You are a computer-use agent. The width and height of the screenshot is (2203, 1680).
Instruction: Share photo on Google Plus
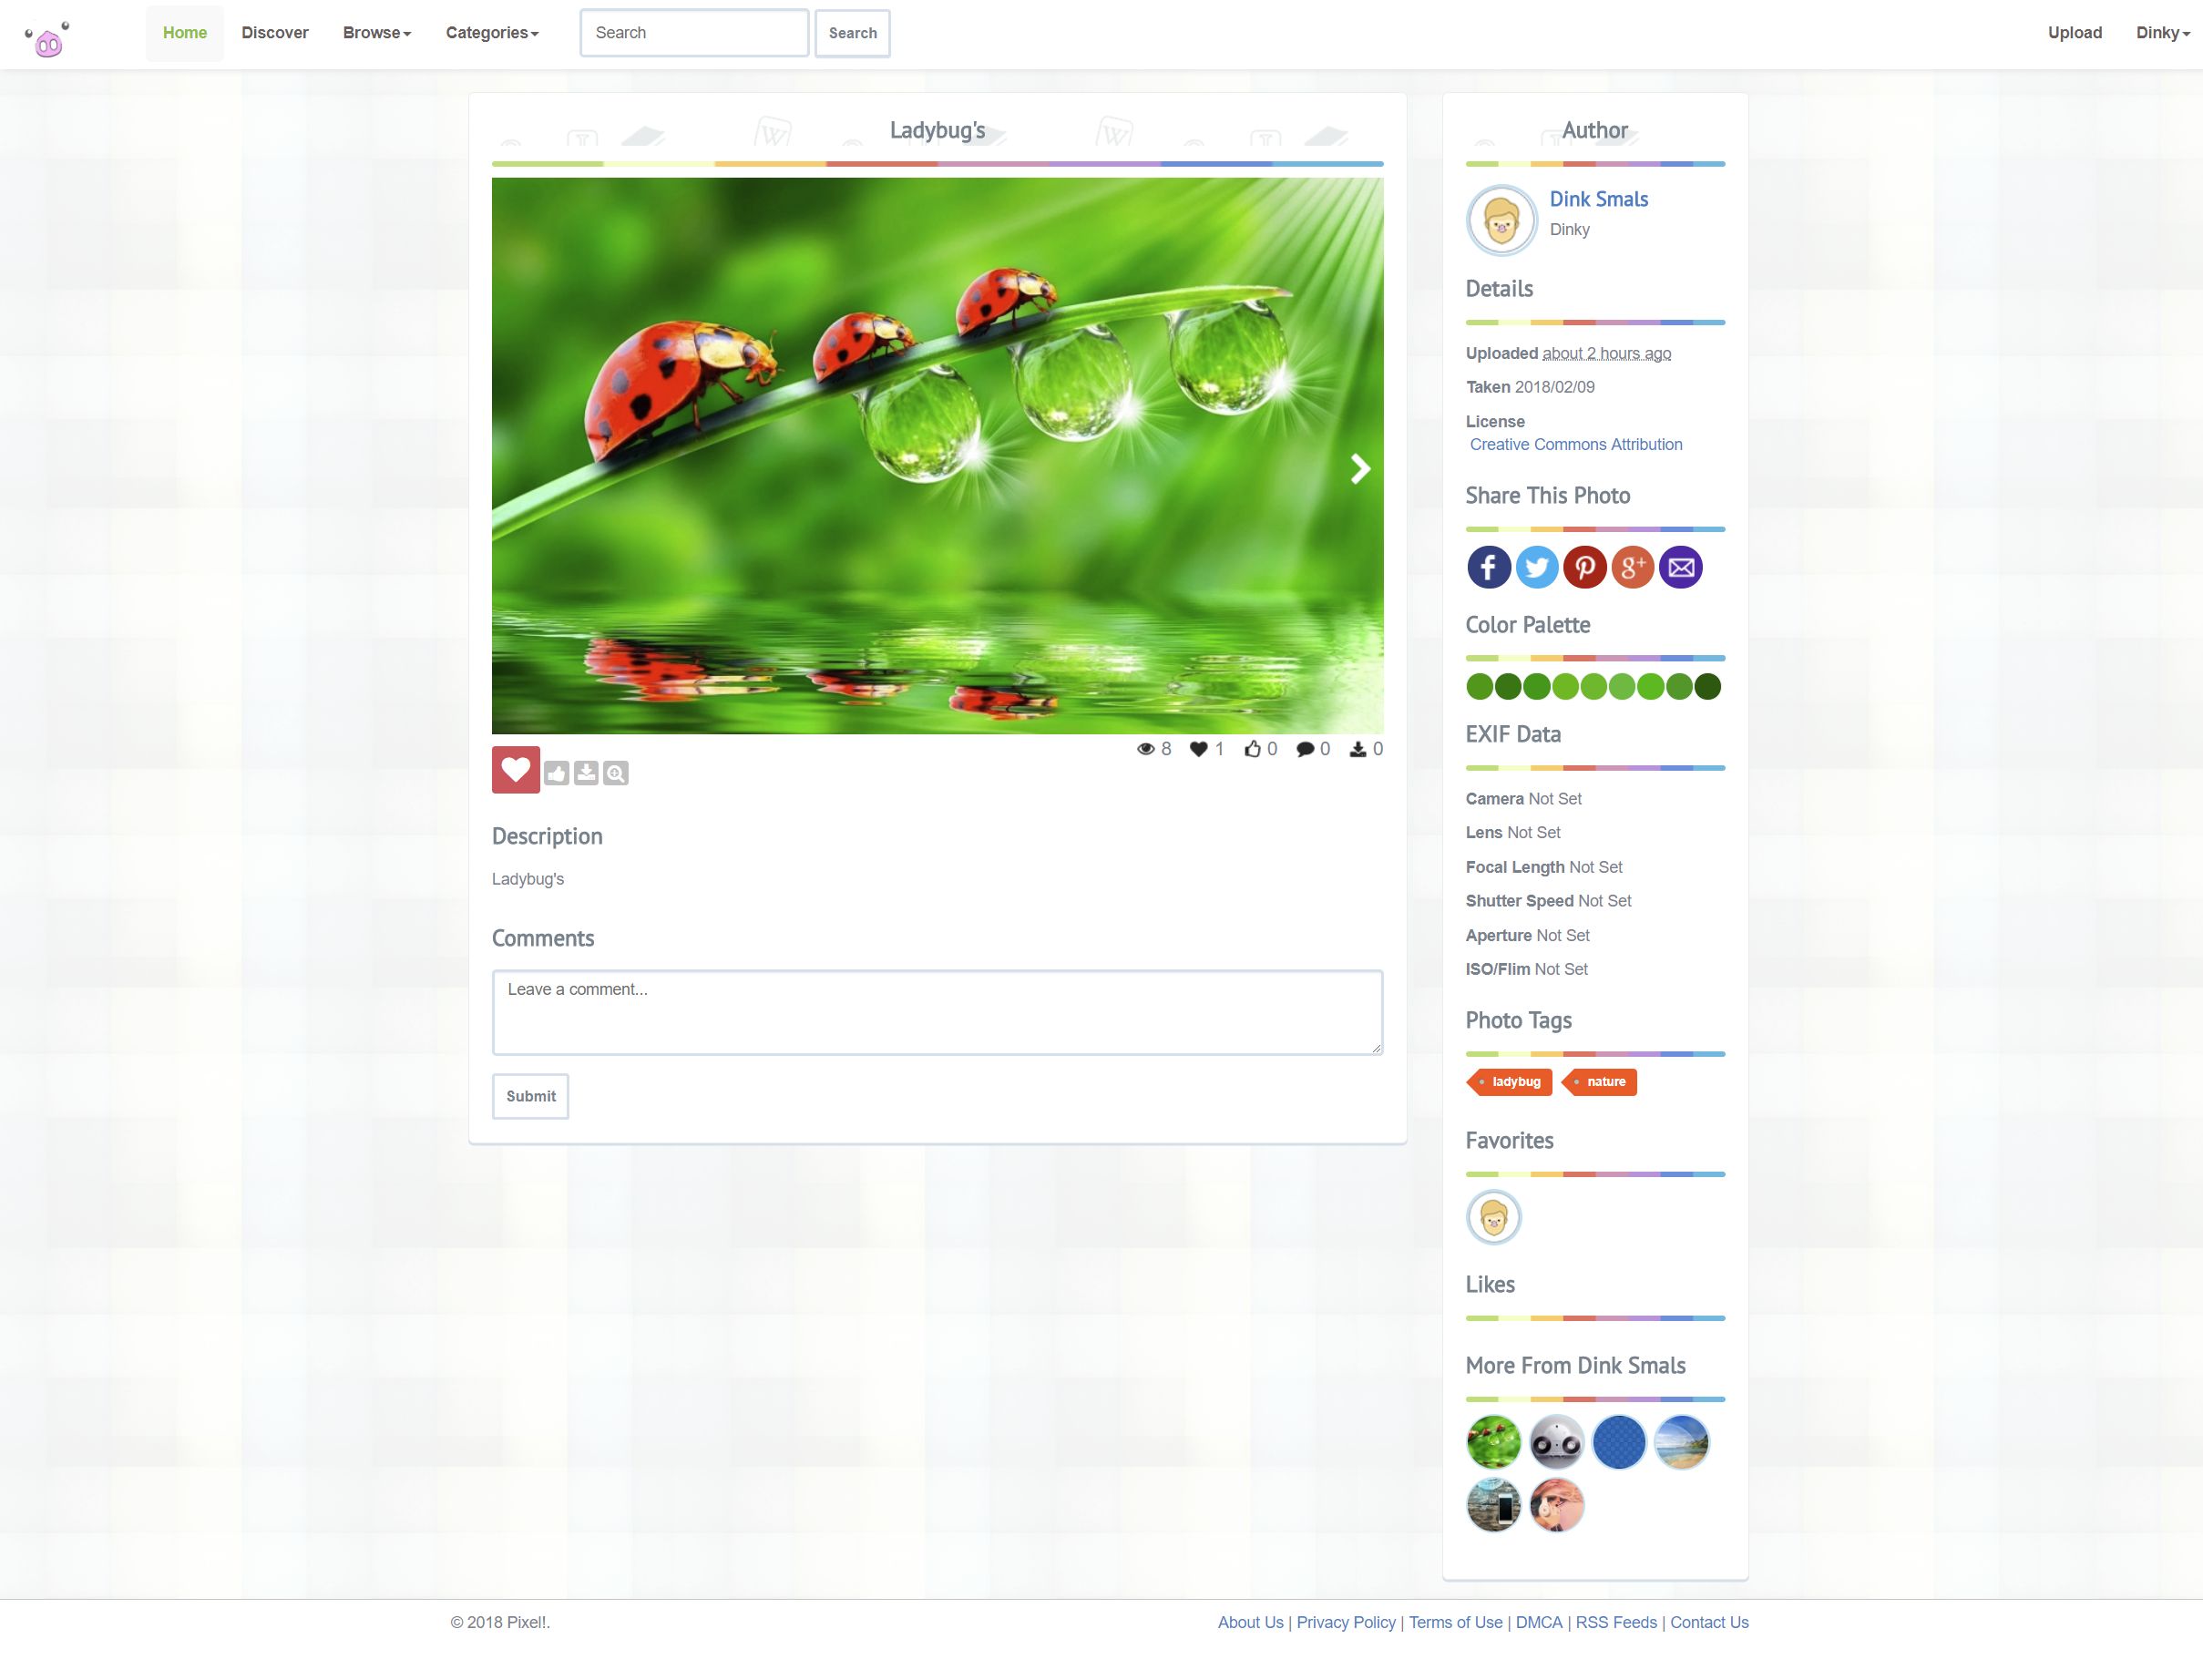[1632, 567]
